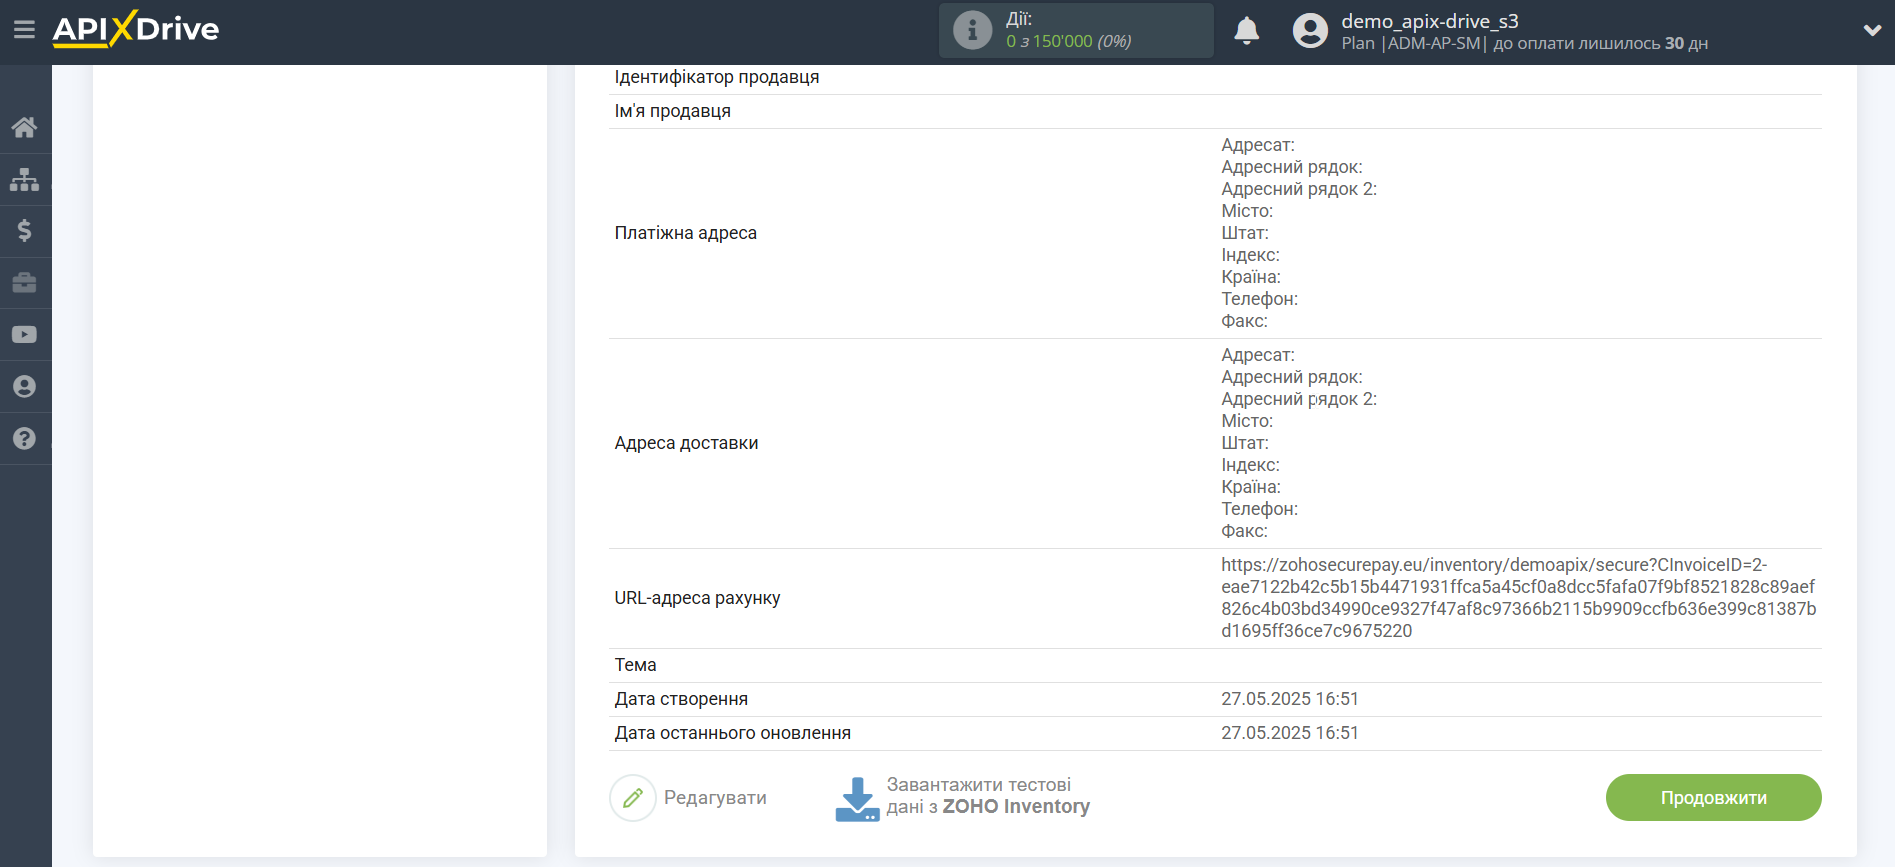Viewport: 1895px width, 867px height.
Task: Click the actions counter 0 з 150'000
Action: coord(1068,41)
